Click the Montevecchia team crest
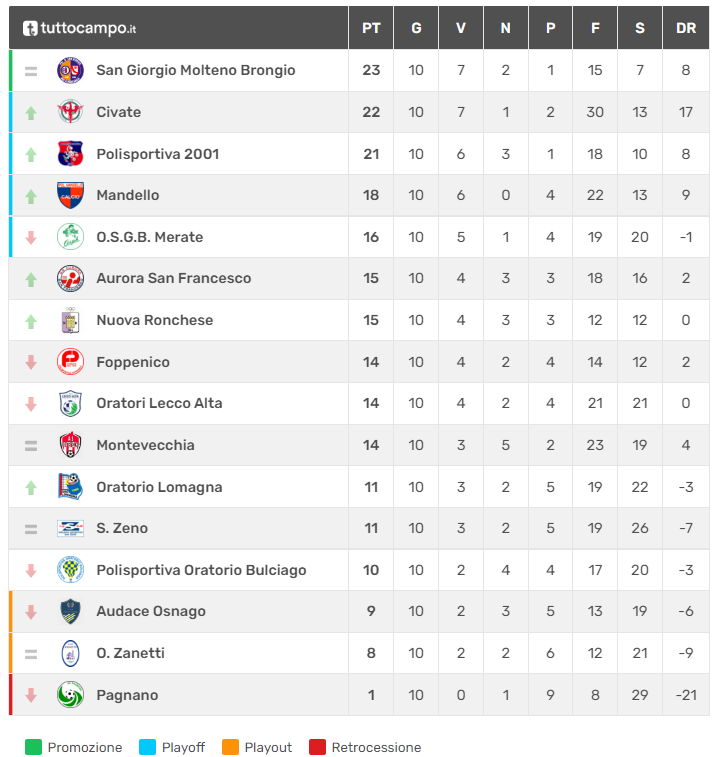713x757 pixels. coord(70,445)
